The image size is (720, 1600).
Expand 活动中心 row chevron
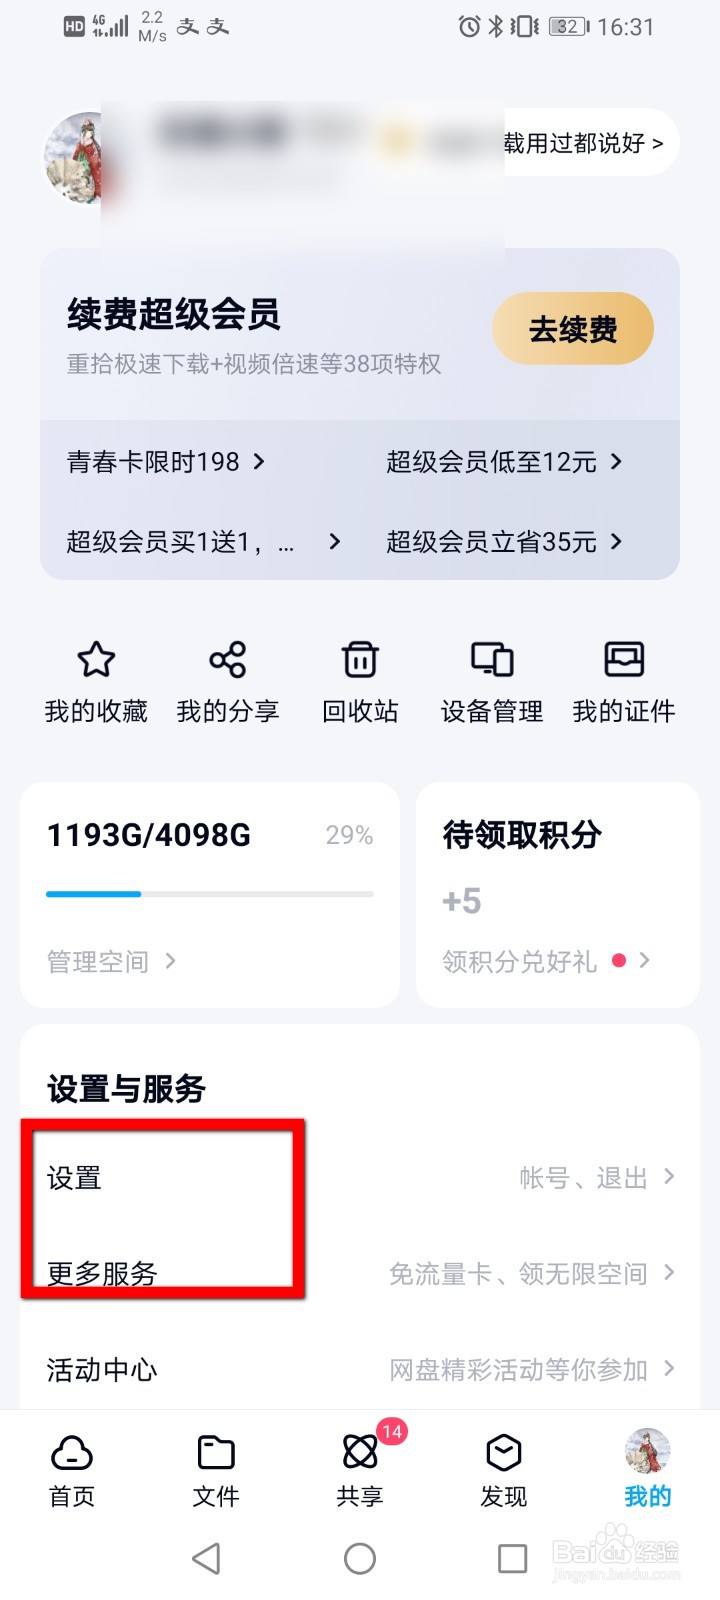[x=669, y=1368]
